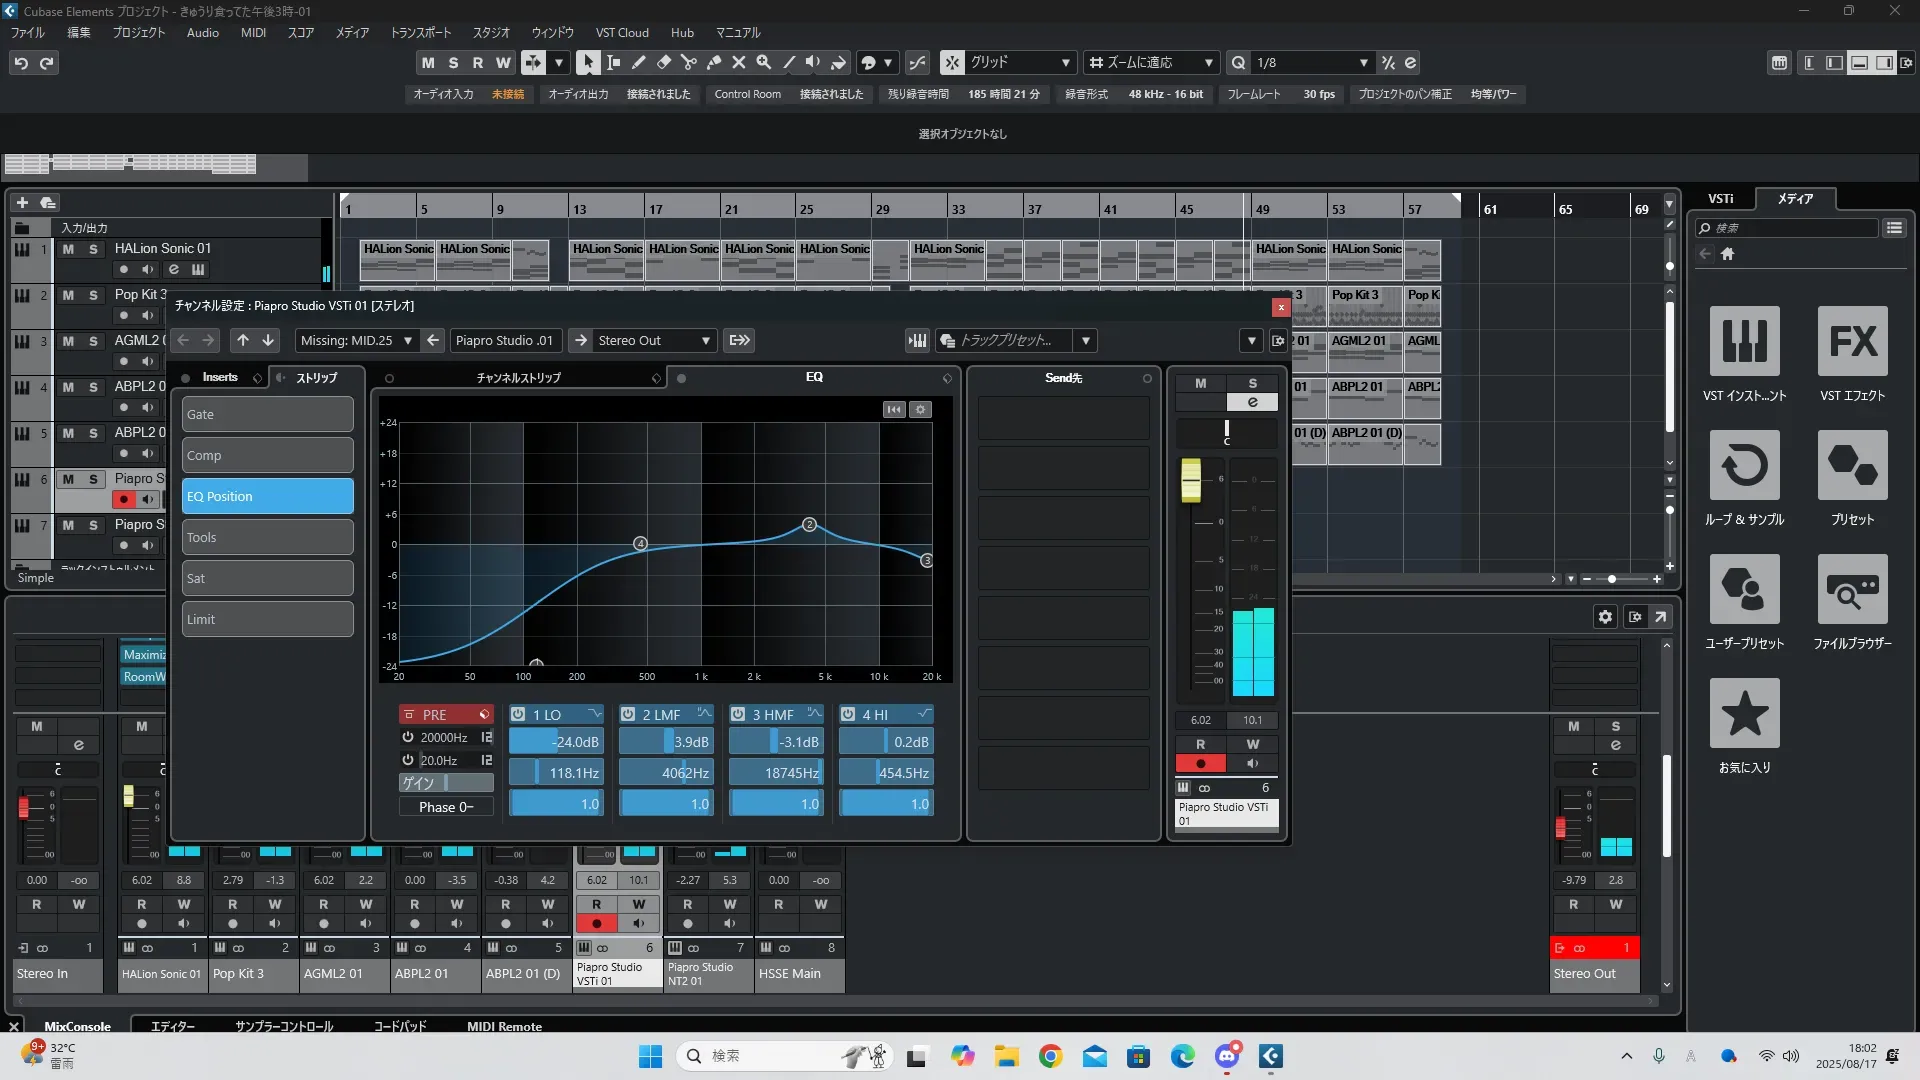Mute the Pop Kit 3 track
The height and width of the screenshot is (1080, 1920).
pyautogui.click(x=68, y=295)
